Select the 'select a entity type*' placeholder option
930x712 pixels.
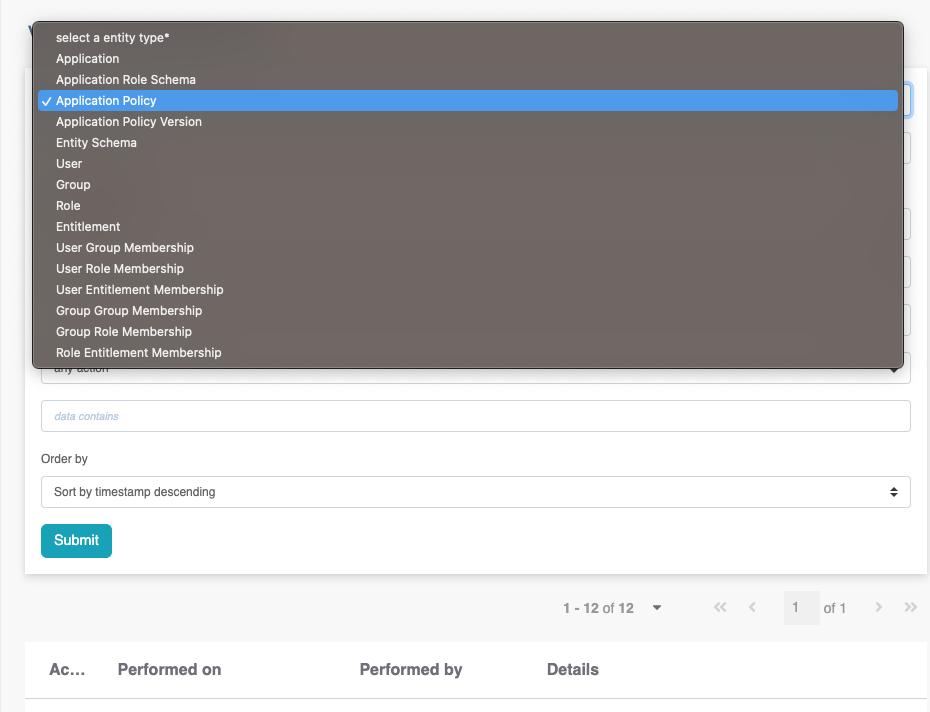468,37
